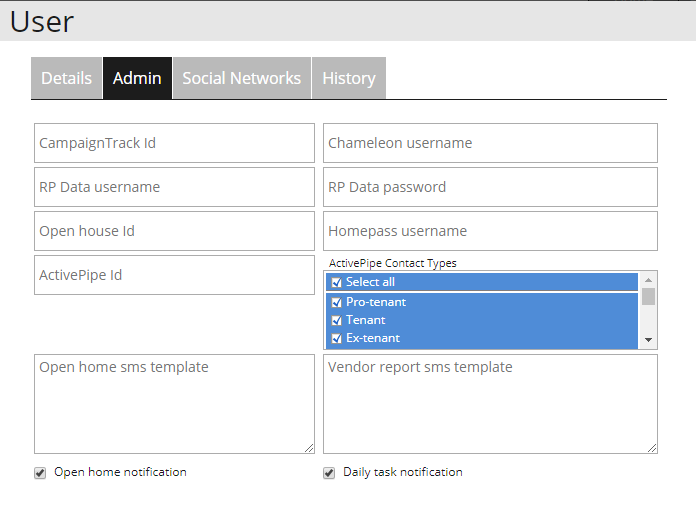696x509 pixels.
Task: Open the Admin tab
Action: (x=137, y=78)
